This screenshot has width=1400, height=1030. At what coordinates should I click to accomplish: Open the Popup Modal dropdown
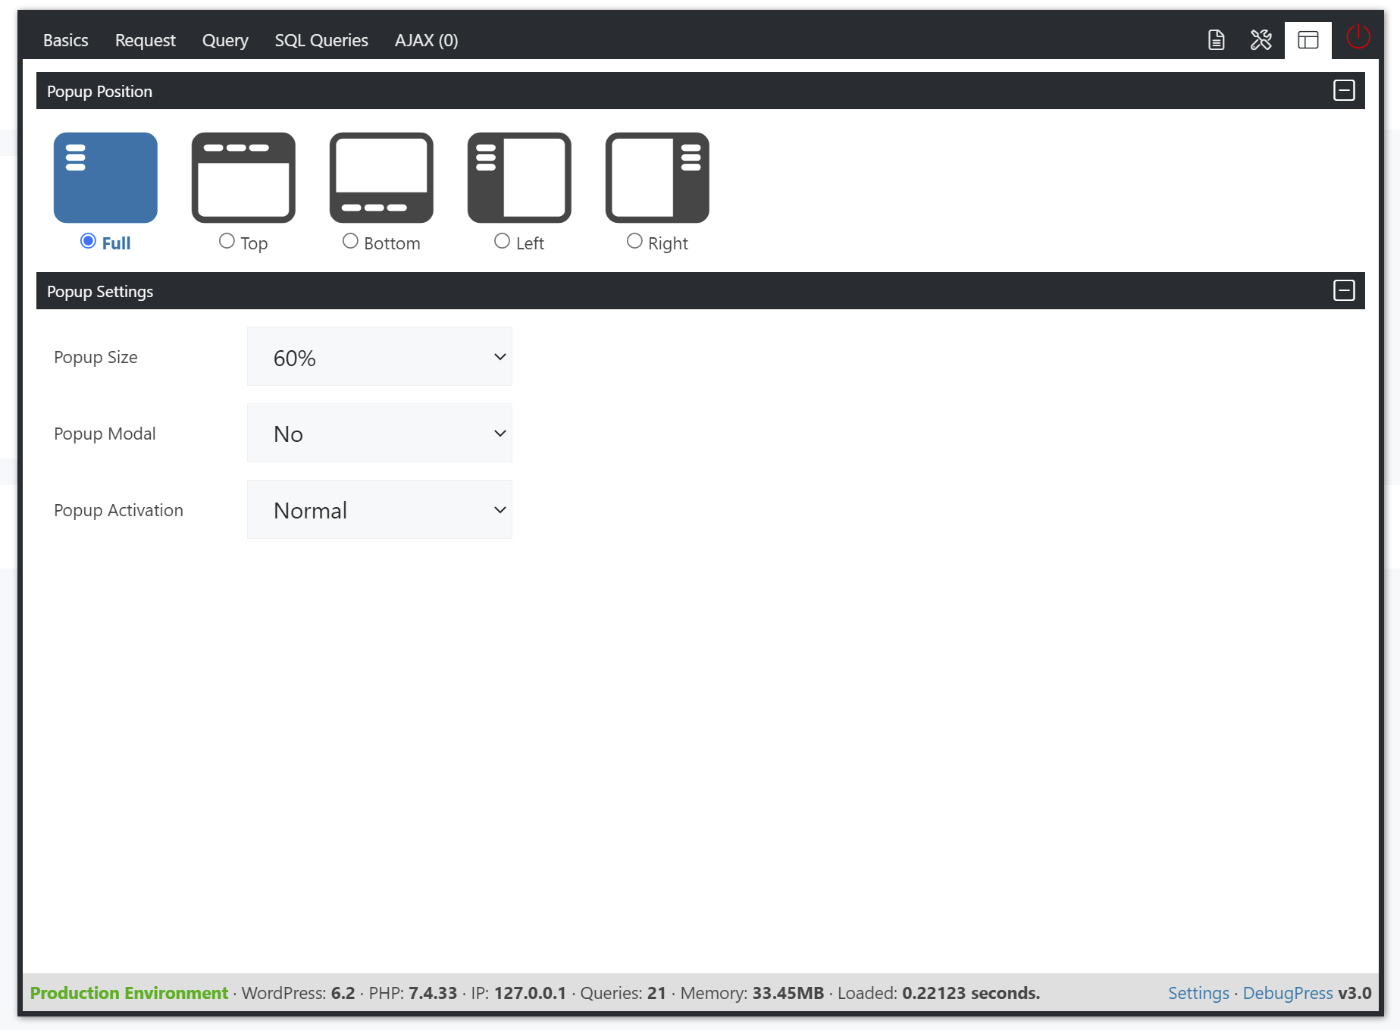379,433
